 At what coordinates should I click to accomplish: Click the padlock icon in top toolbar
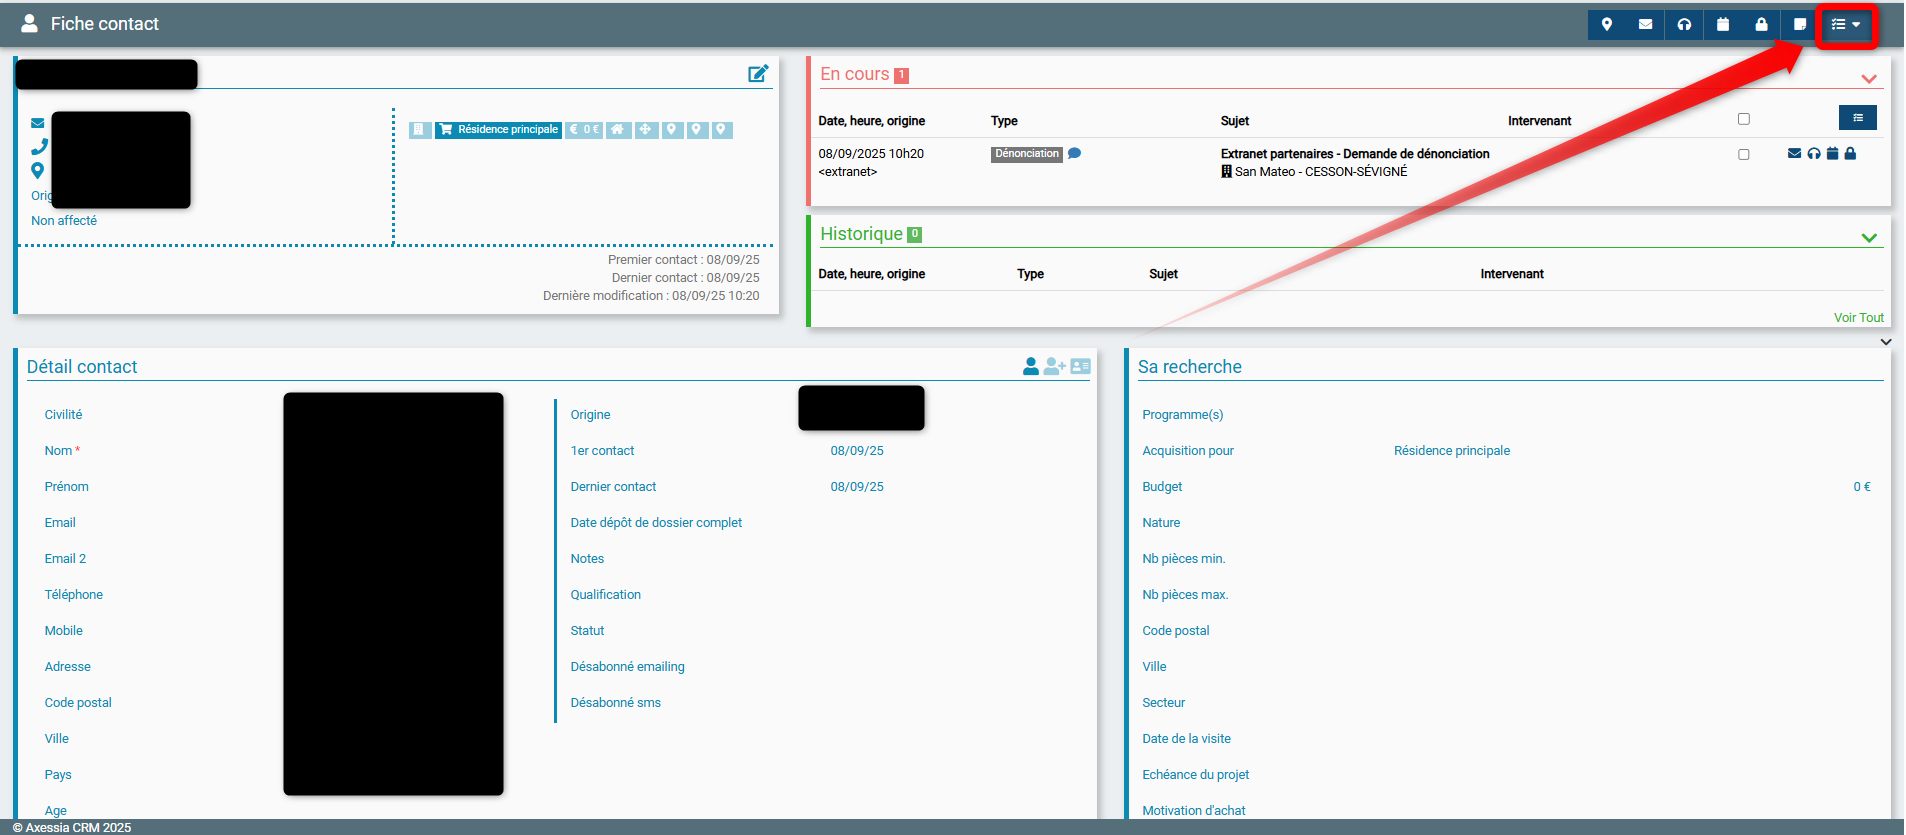coord(1761,25)
